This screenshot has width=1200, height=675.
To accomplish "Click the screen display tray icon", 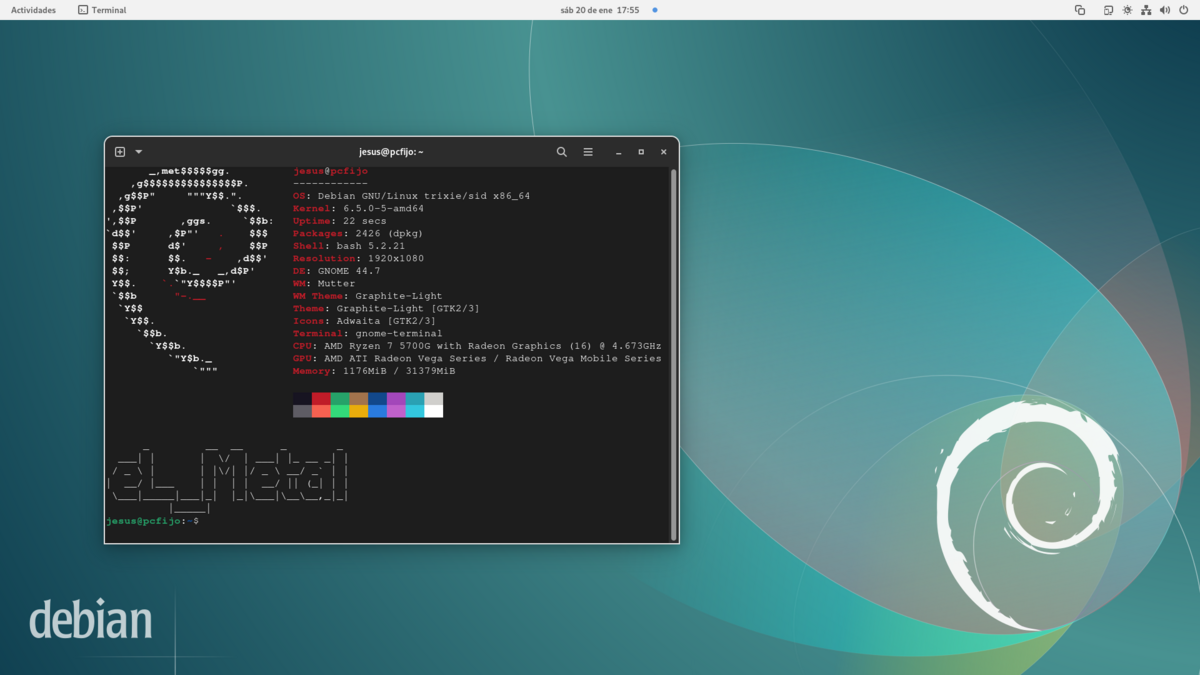I will tap(1108, 10).
